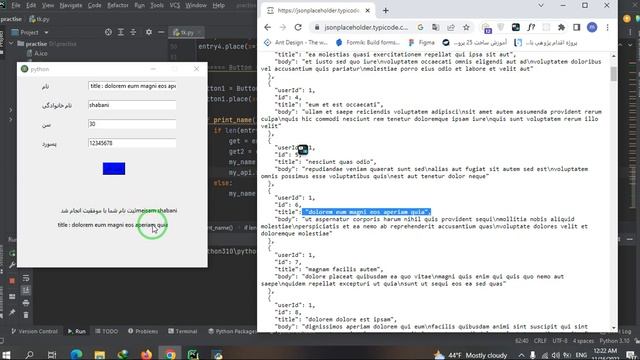Click pin tab icon in Run panel
The height and width of the screenshot is (360, 640).
point(12,312)
